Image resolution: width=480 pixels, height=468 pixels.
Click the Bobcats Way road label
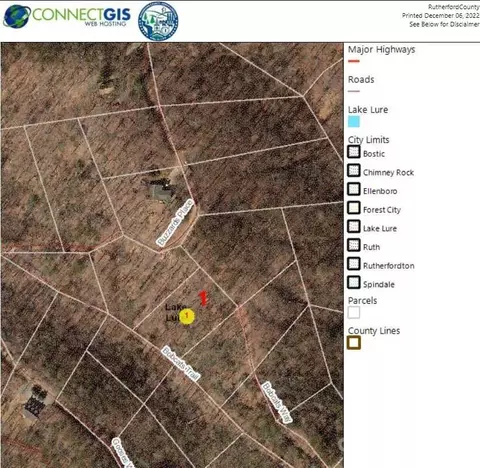(x=277, y=402)
